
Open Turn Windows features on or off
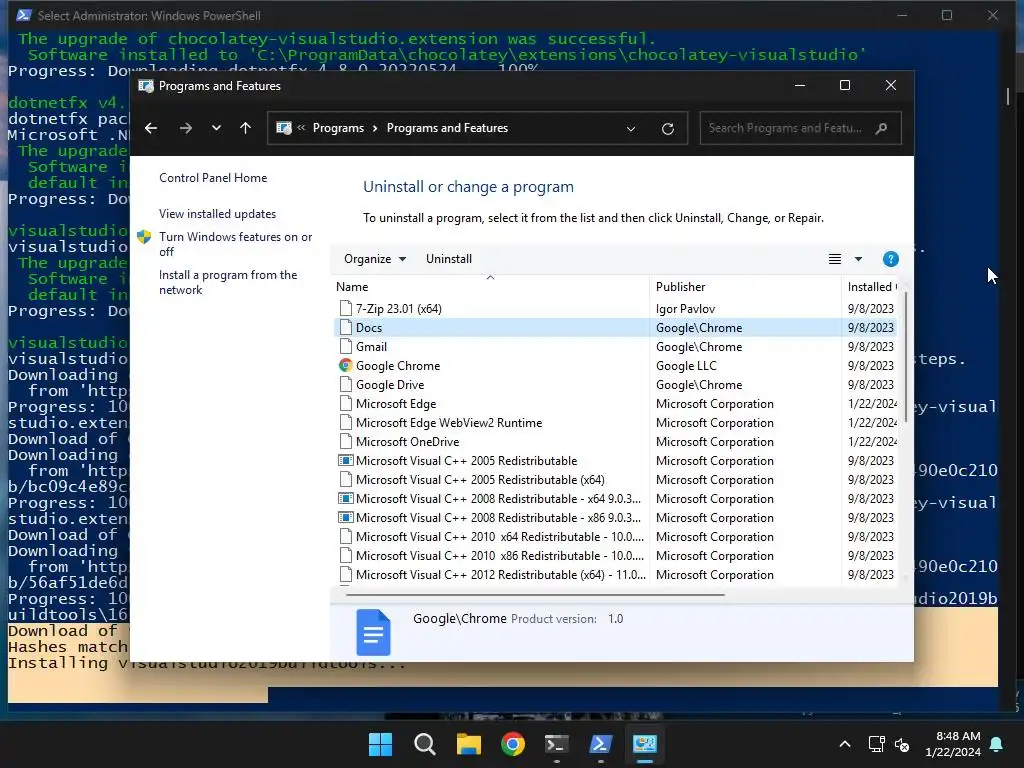point(236,244)
